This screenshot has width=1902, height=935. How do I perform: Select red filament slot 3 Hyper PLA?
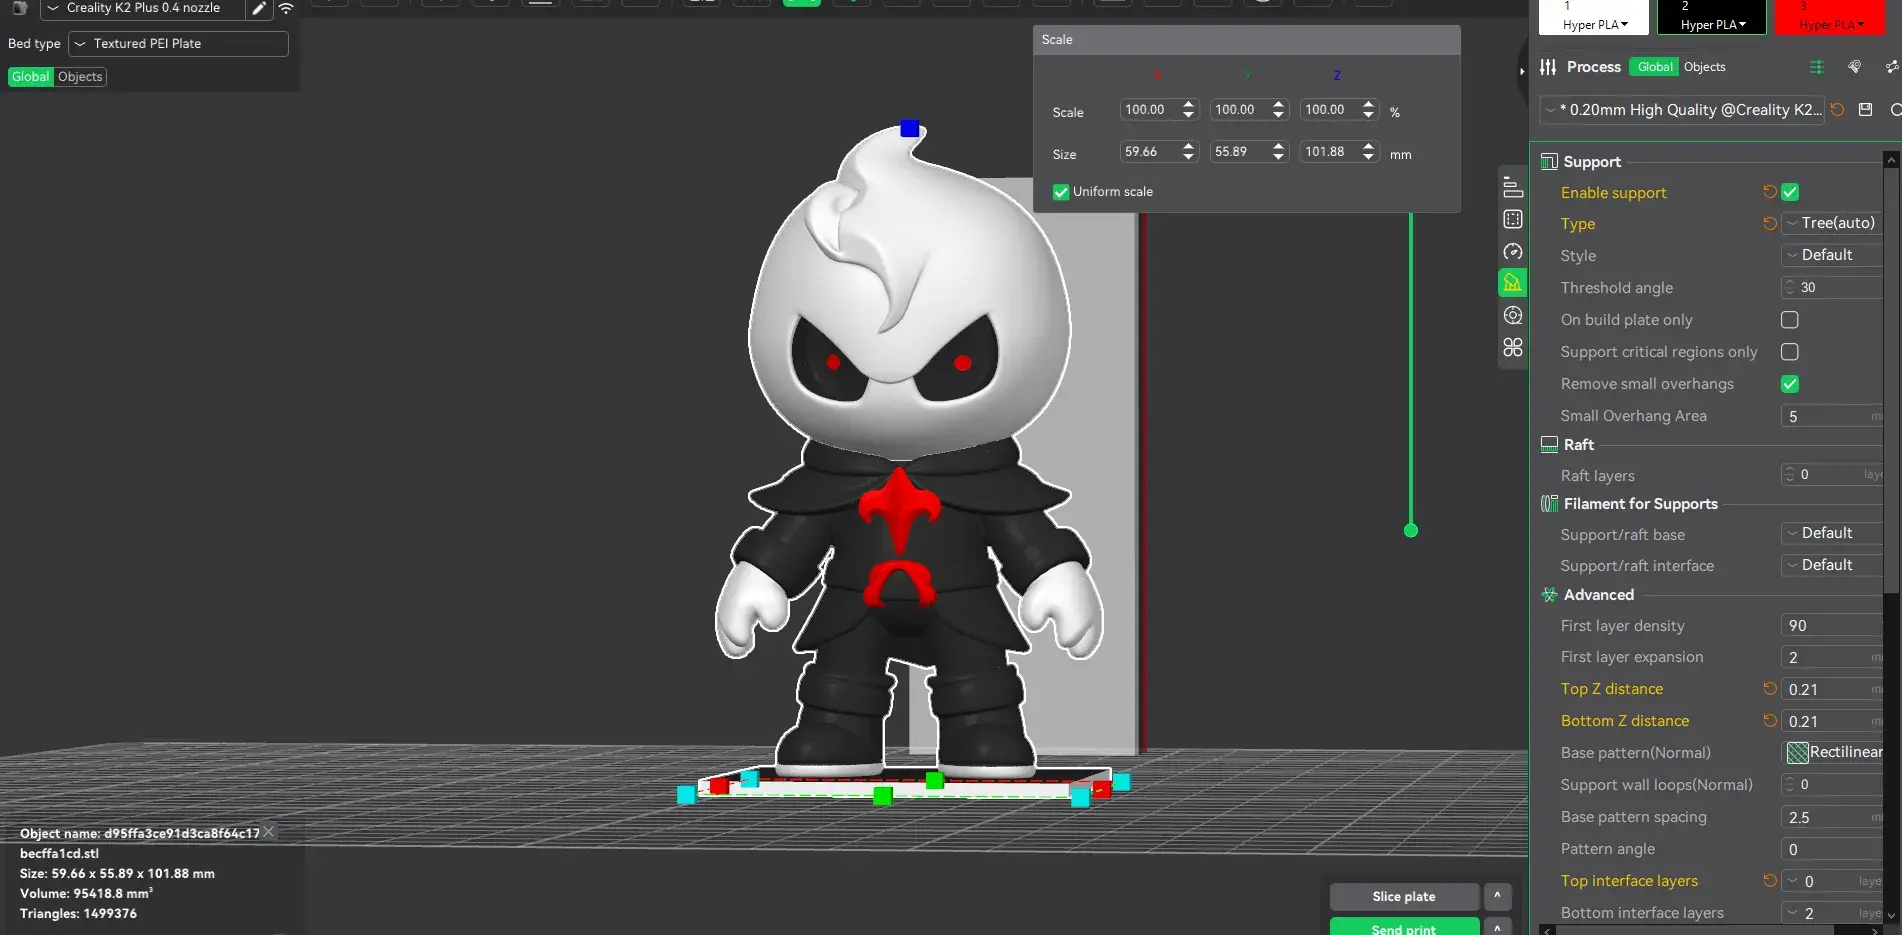[x=1832, y=17]
